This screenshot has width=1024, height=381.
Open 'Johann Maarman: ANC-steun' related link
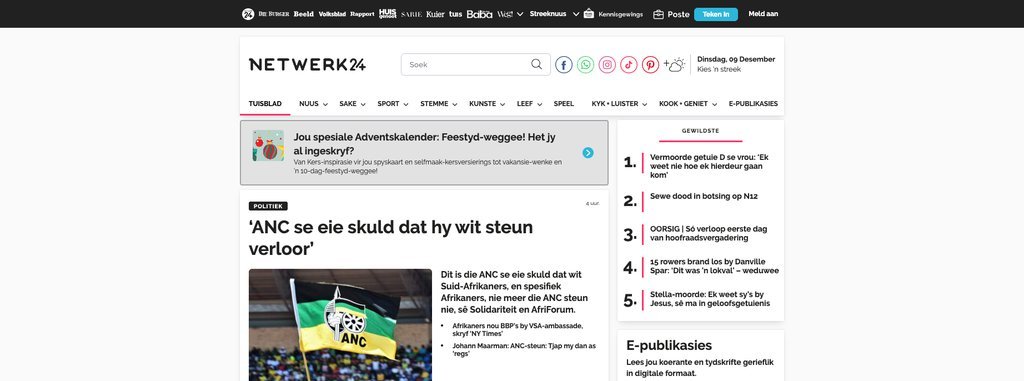524,350
